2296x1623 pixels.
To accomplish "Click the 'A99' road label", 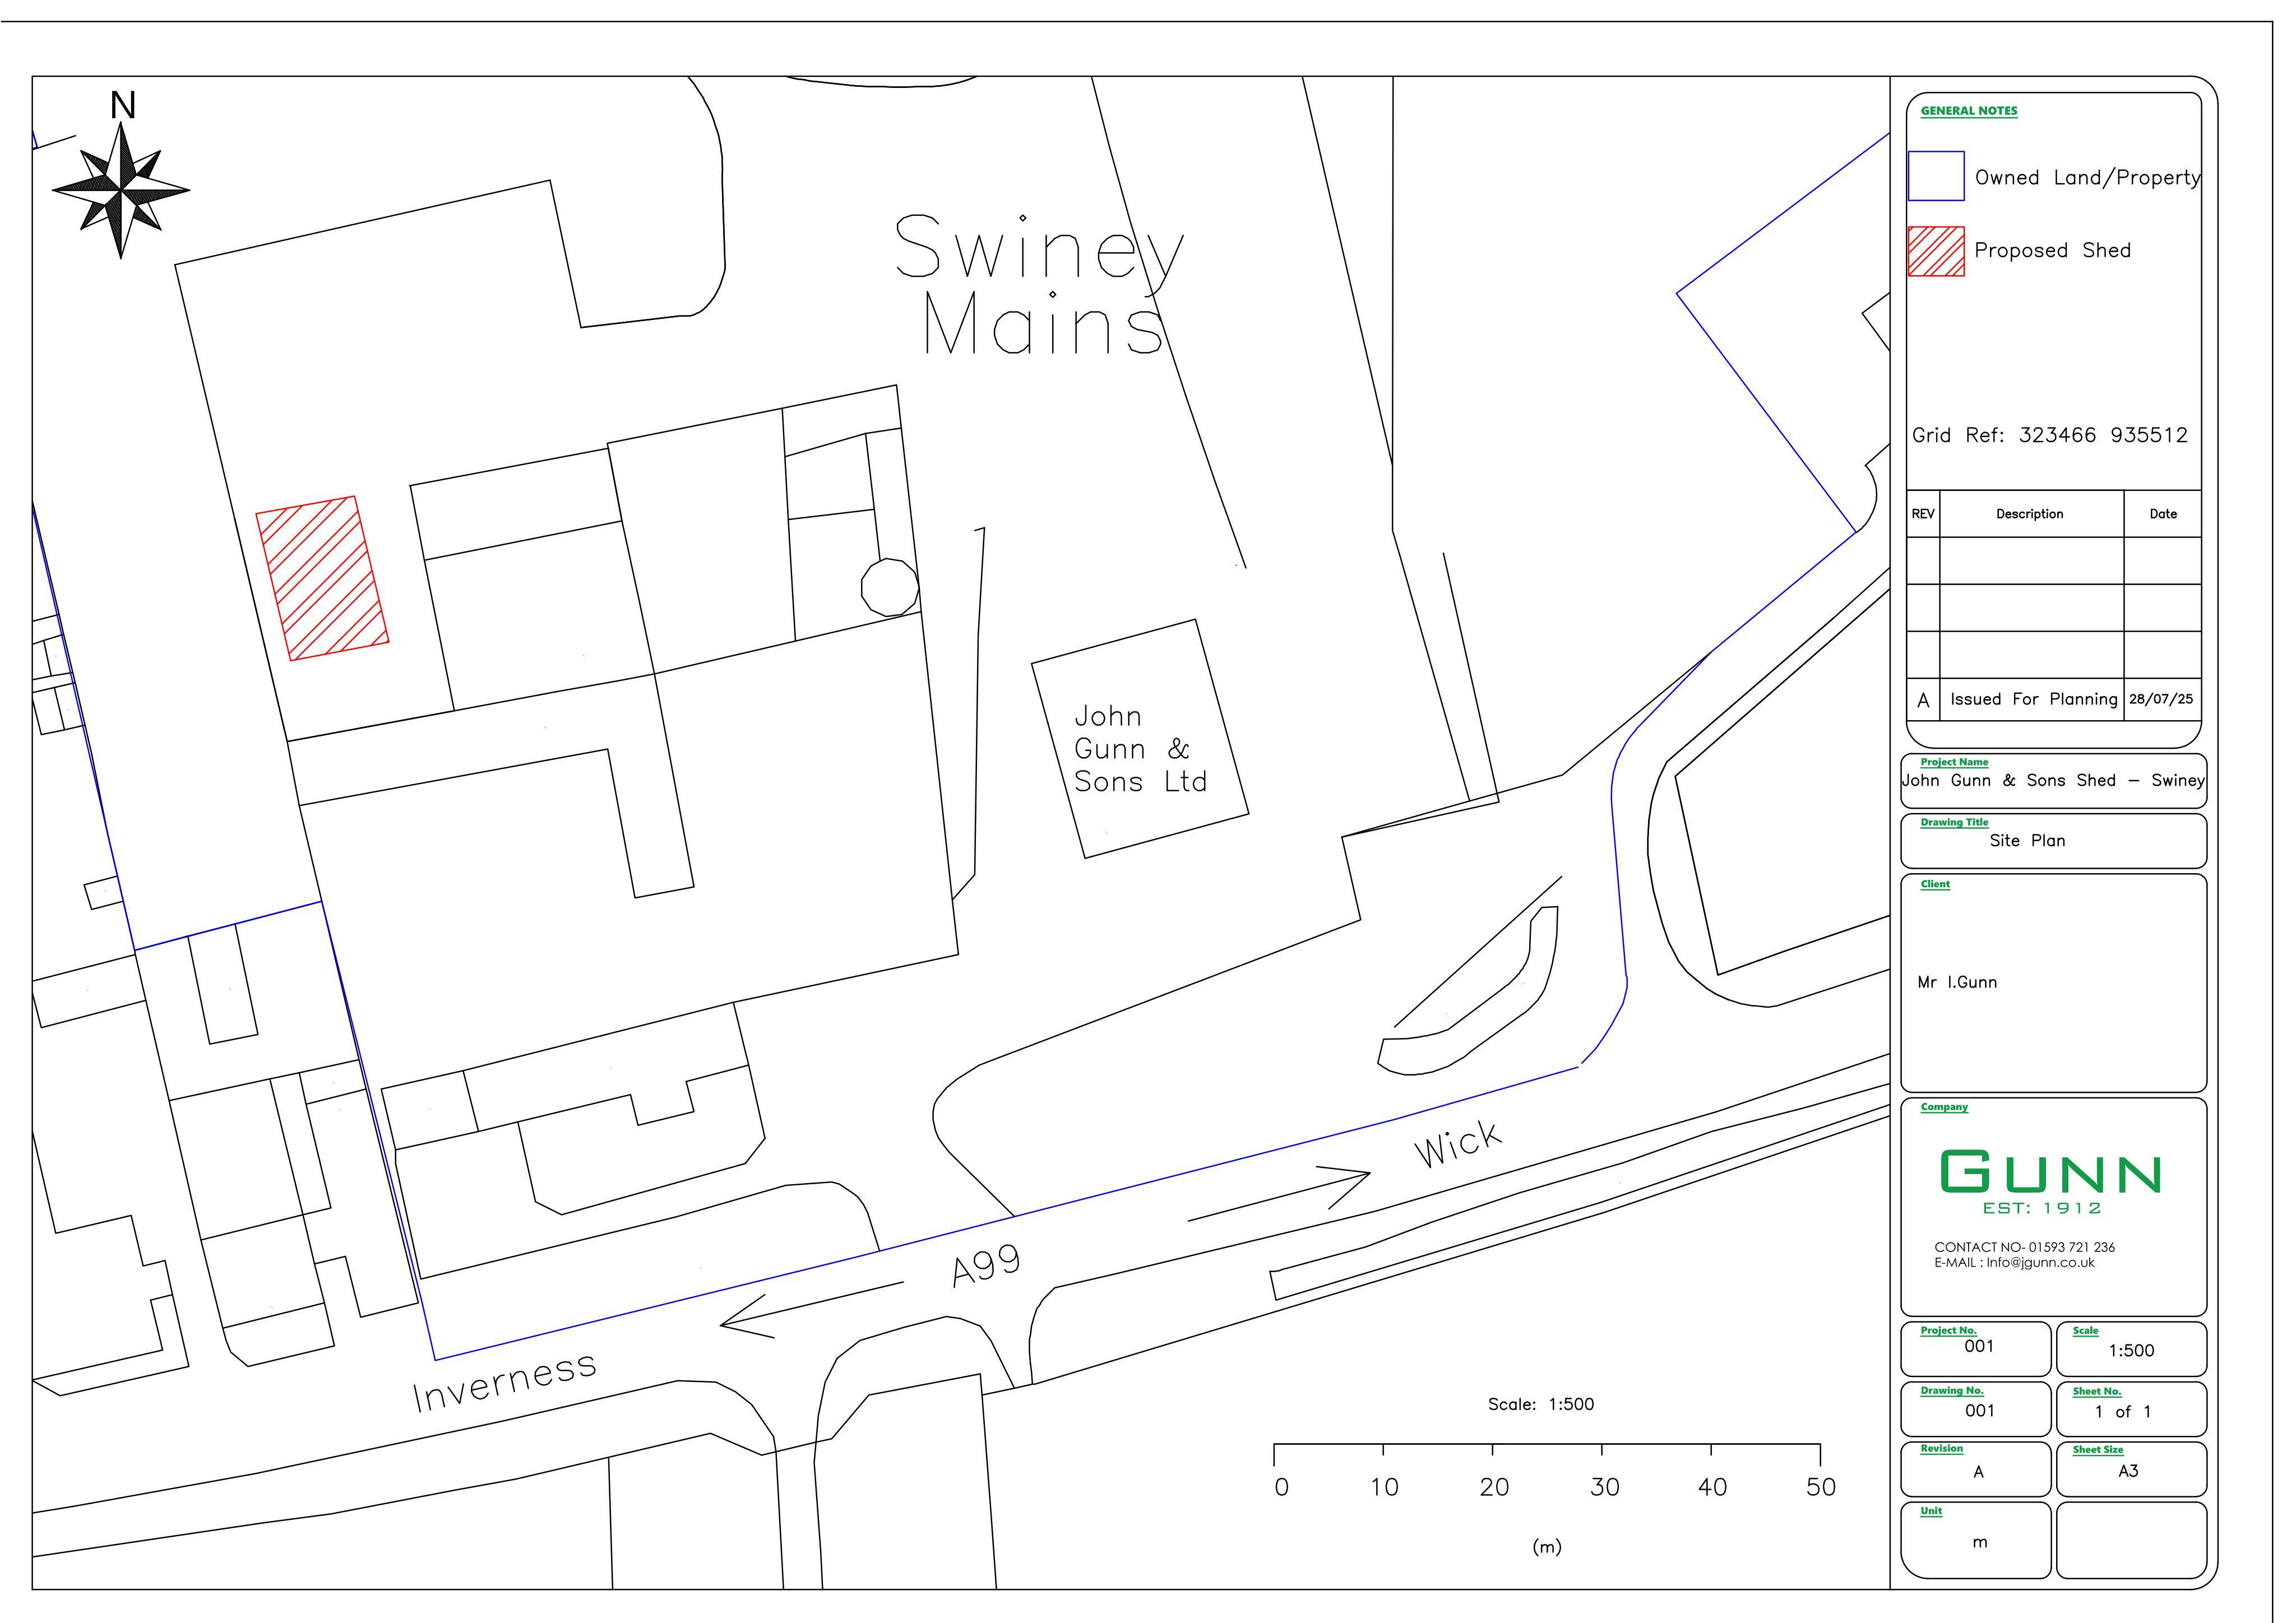I will 986,1266.
